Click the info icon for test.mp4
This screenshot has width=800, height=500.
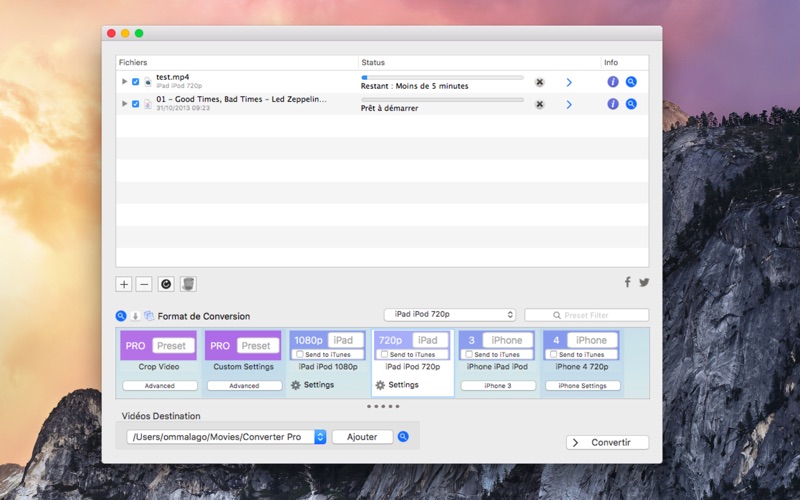613,82
